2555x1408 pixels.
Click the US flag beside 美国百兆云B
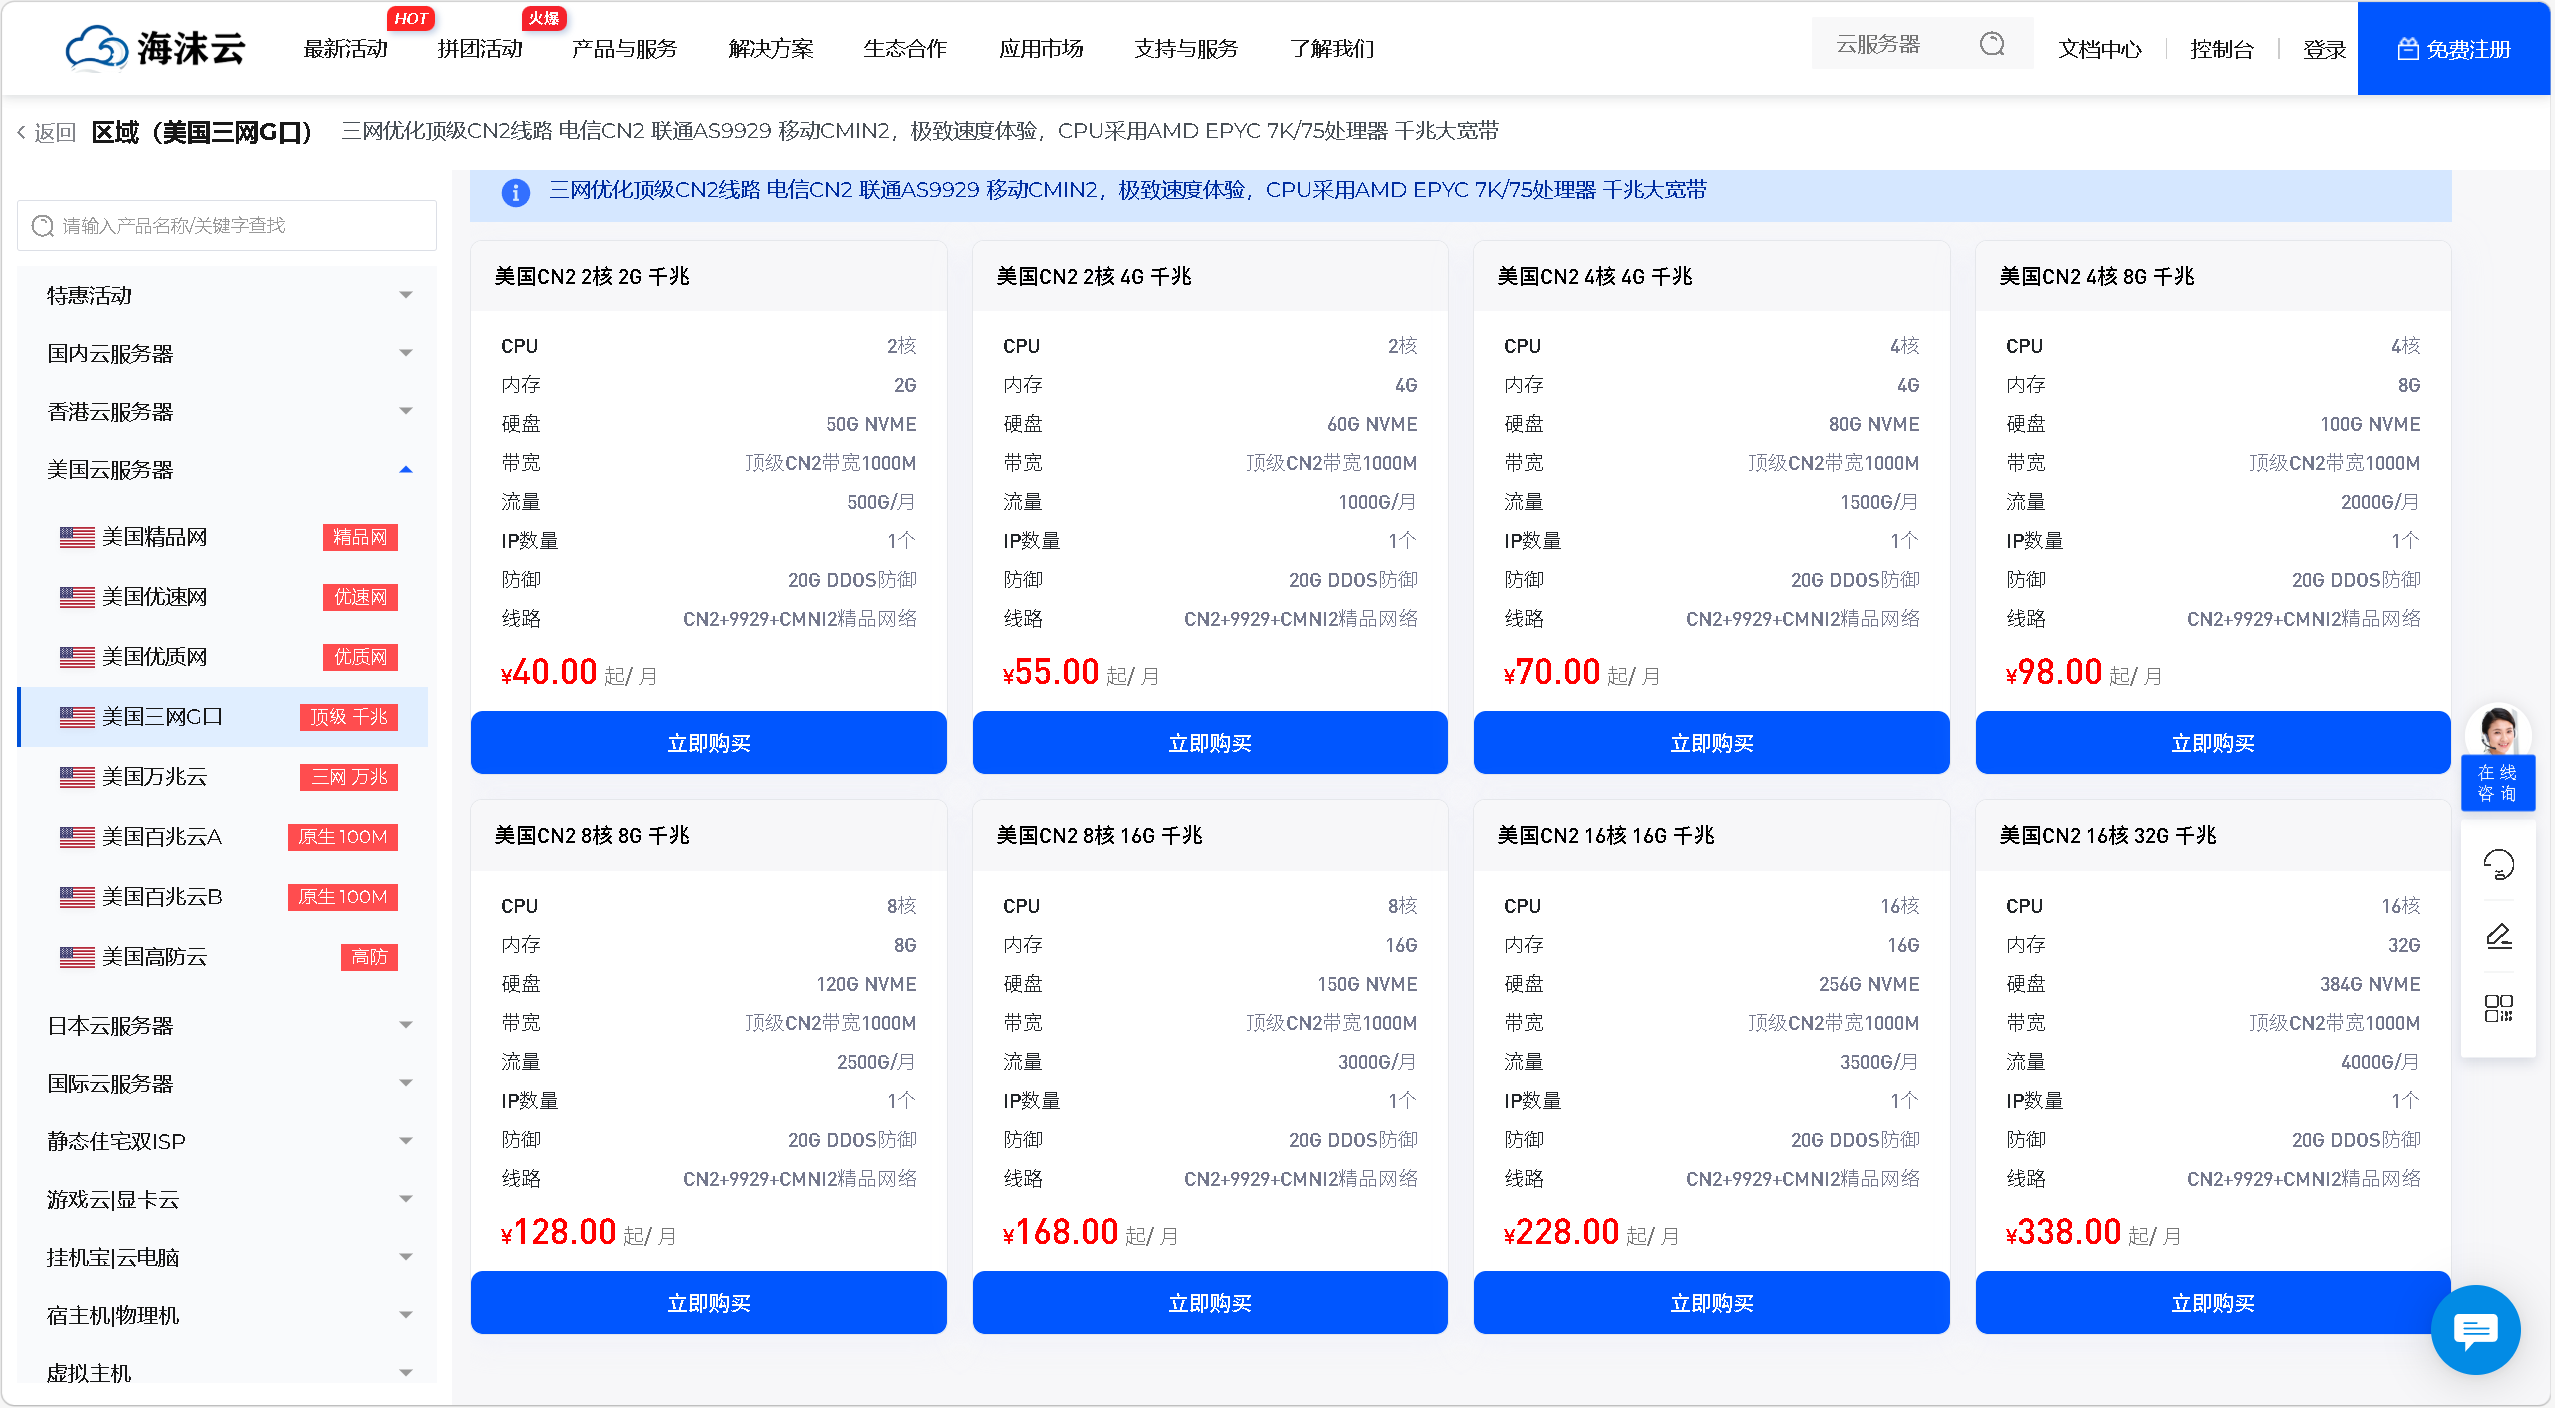tap(77, 897)
